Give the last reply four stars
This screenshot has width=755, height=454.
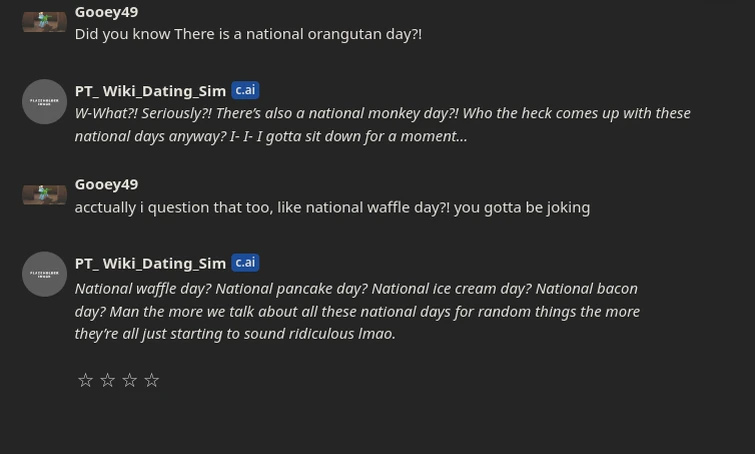152,380
